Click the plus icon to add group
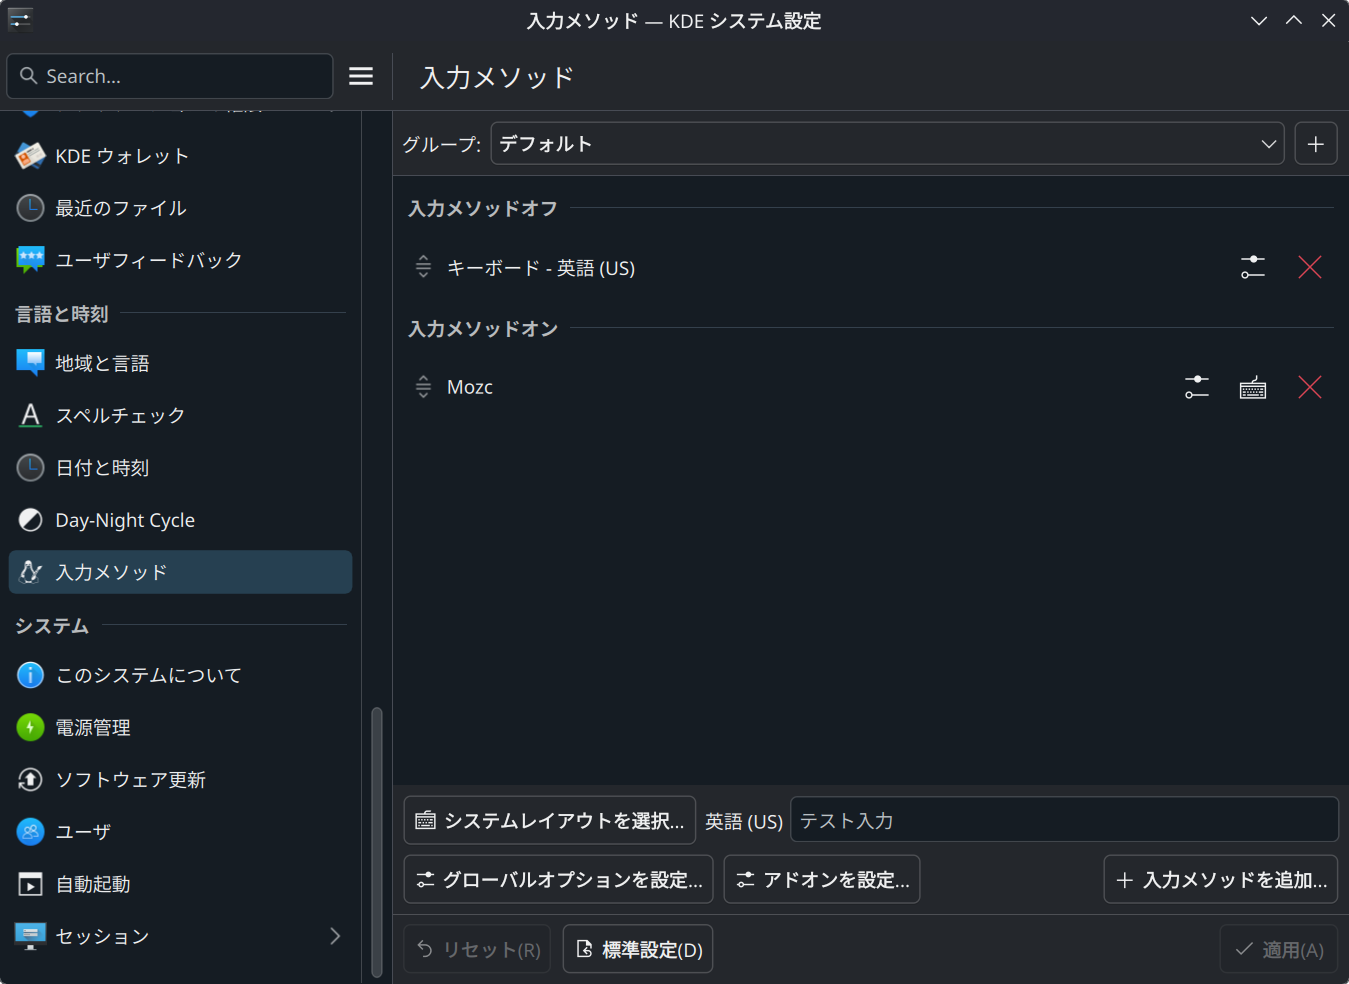This screenshot has height=984, width=1349. 1315,144
